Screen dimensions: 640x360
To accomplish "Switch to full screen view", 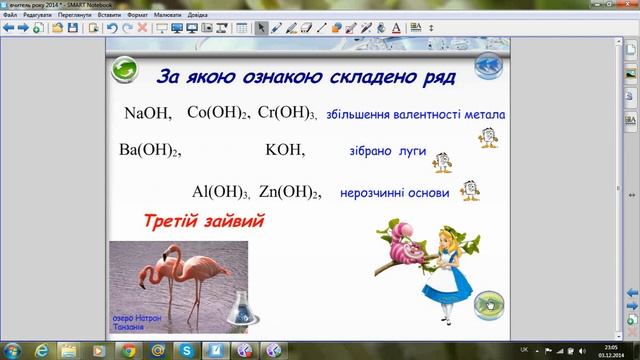I will pos(177,28).
